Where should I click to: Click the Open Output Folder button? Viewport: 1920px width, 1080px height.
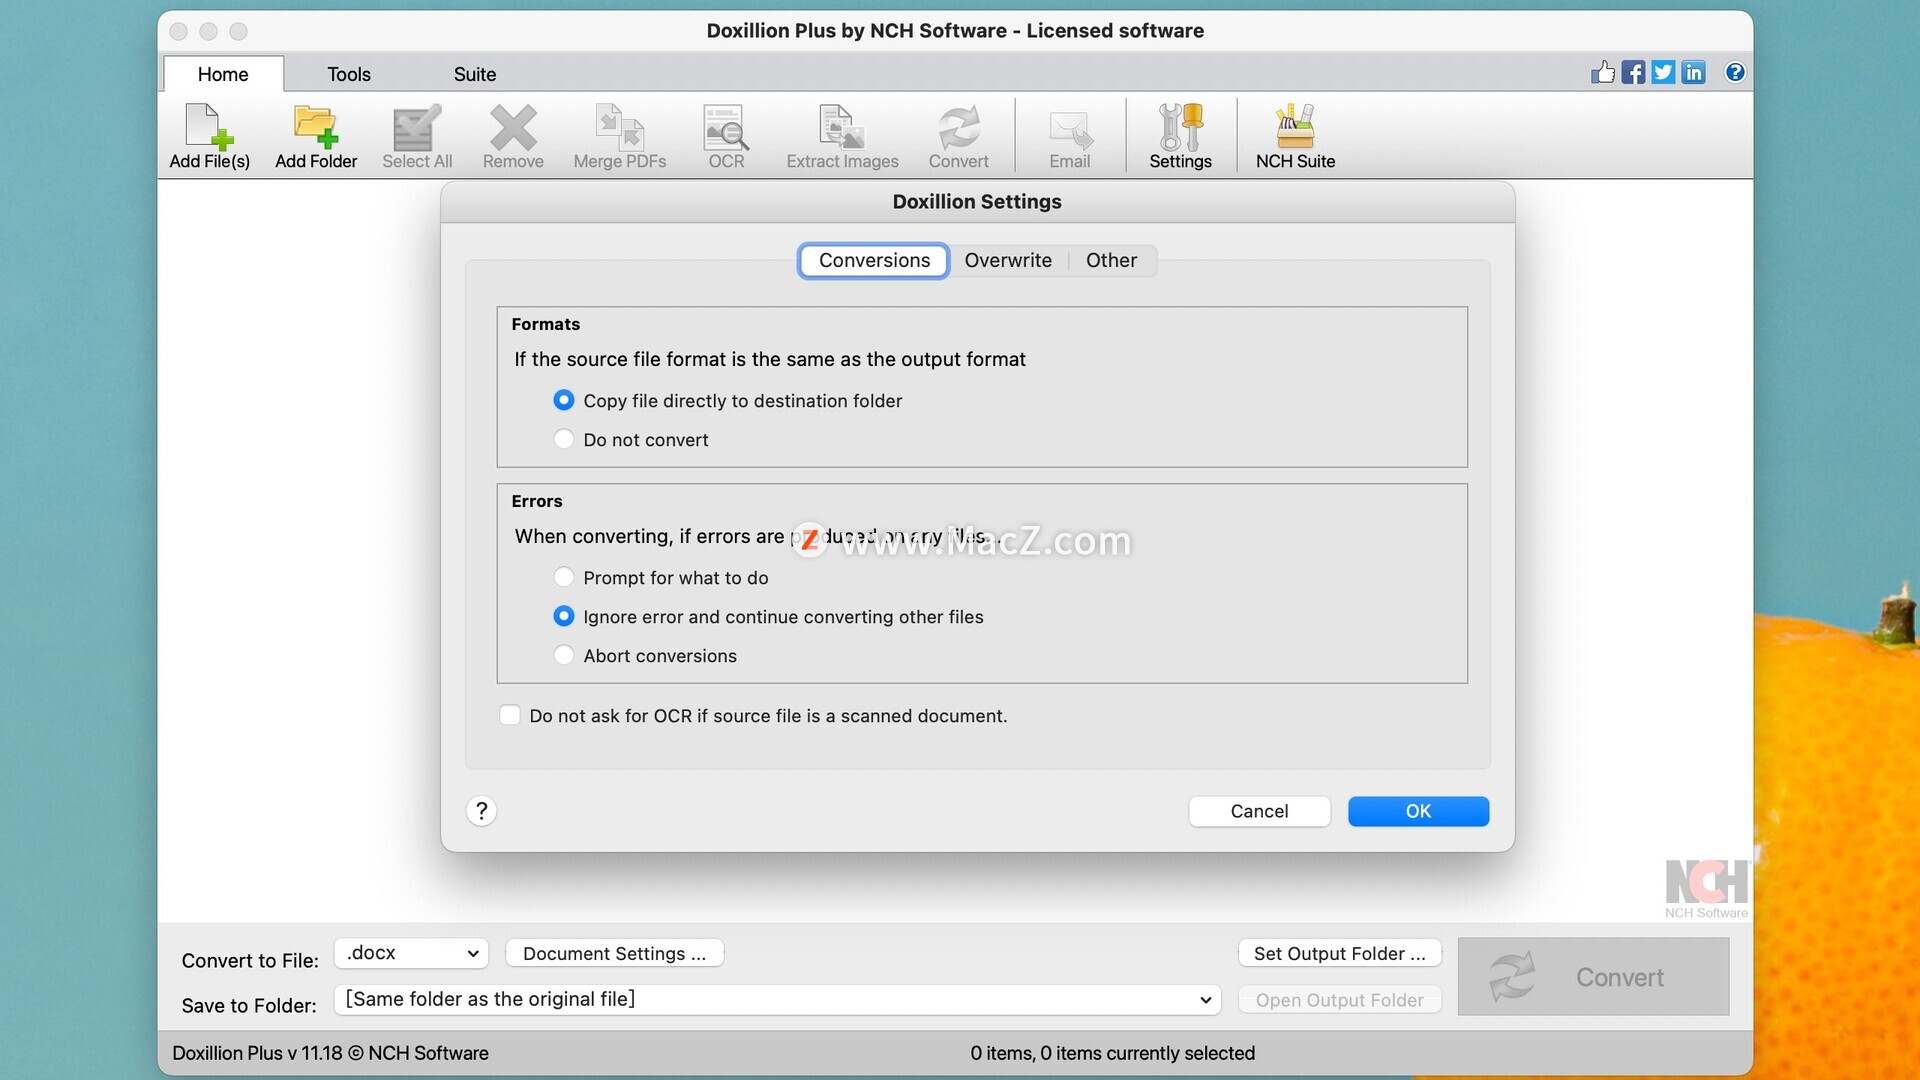tap(1339, 999)
